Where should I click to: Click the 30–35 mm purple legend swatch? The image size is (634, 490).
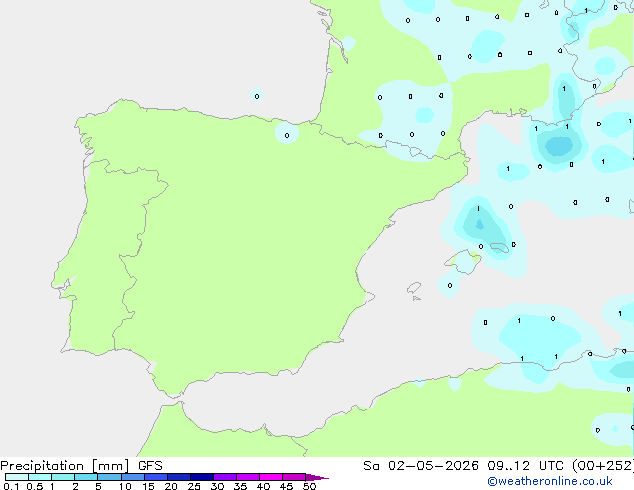coord(225,477)
